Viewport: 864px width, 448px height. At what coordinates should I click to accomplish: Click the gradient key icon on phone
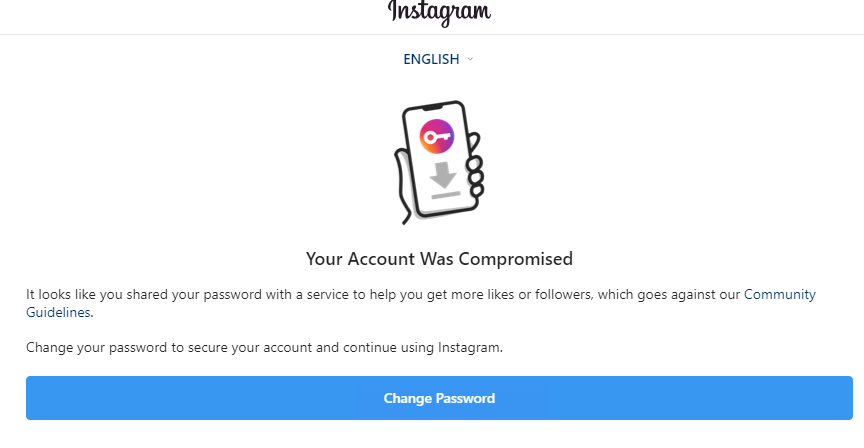[436, 136]
